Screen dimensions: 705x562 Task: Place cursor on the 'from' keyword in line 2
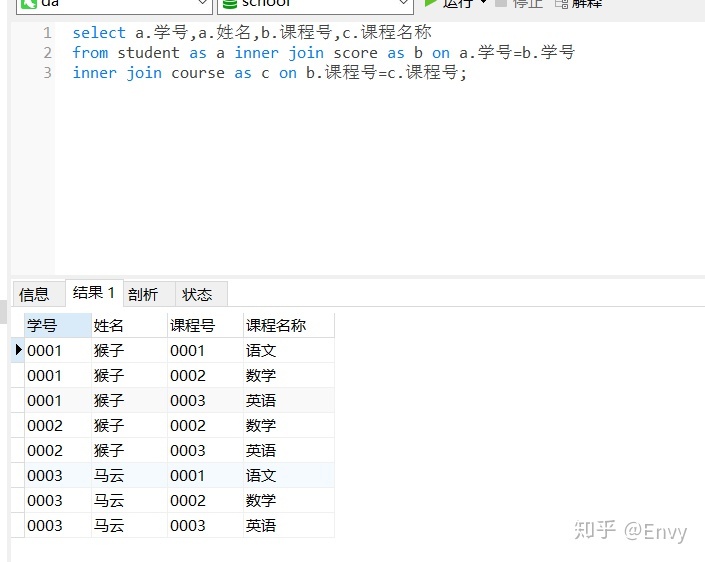coord(90,53)
